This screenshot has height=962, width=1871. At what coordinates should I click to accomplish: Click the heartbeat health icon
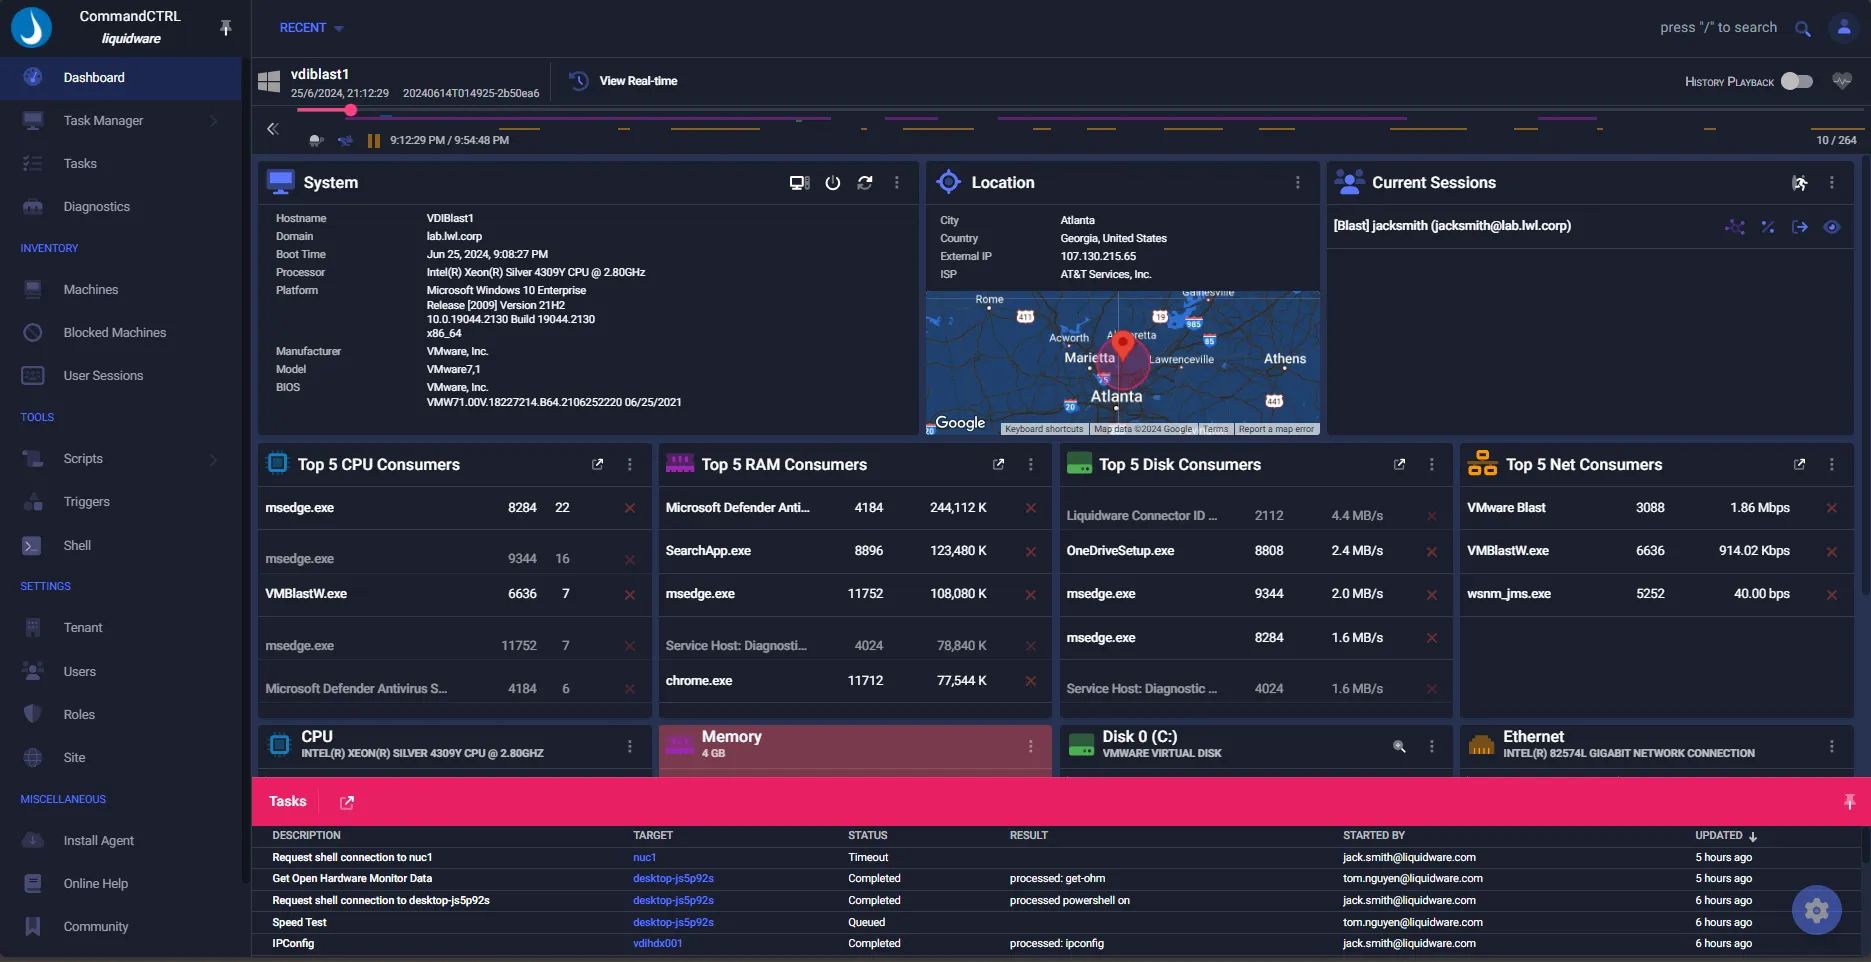click(1841, 81)
